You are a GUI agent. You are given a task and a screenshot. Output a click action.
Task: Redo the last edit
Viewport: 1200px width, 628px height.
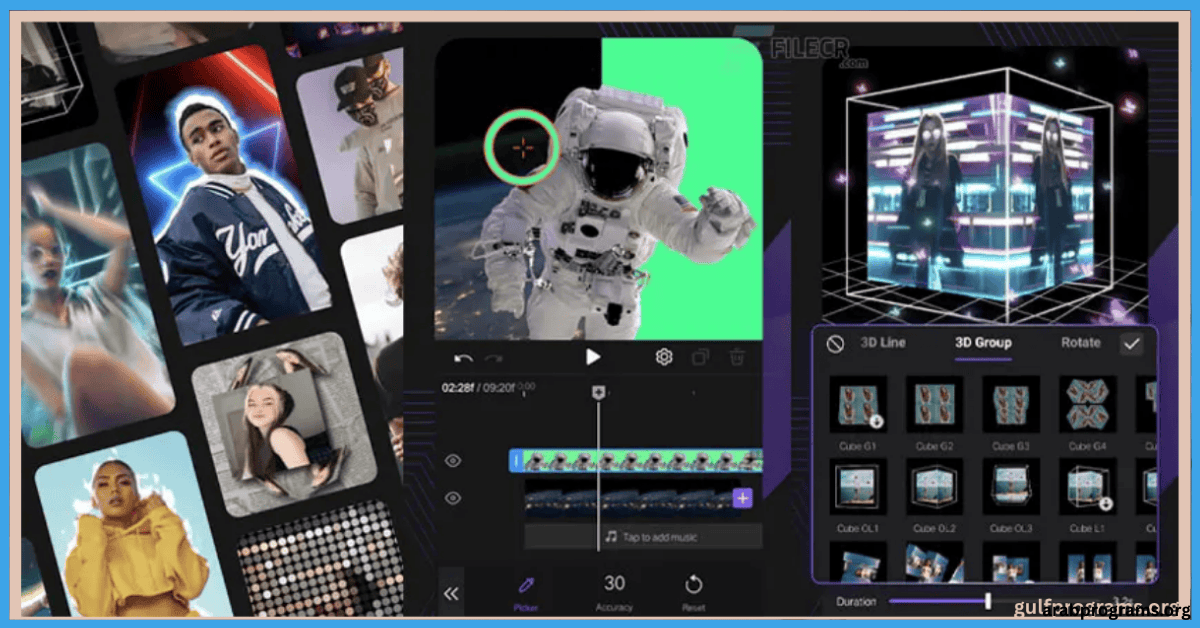493,358
